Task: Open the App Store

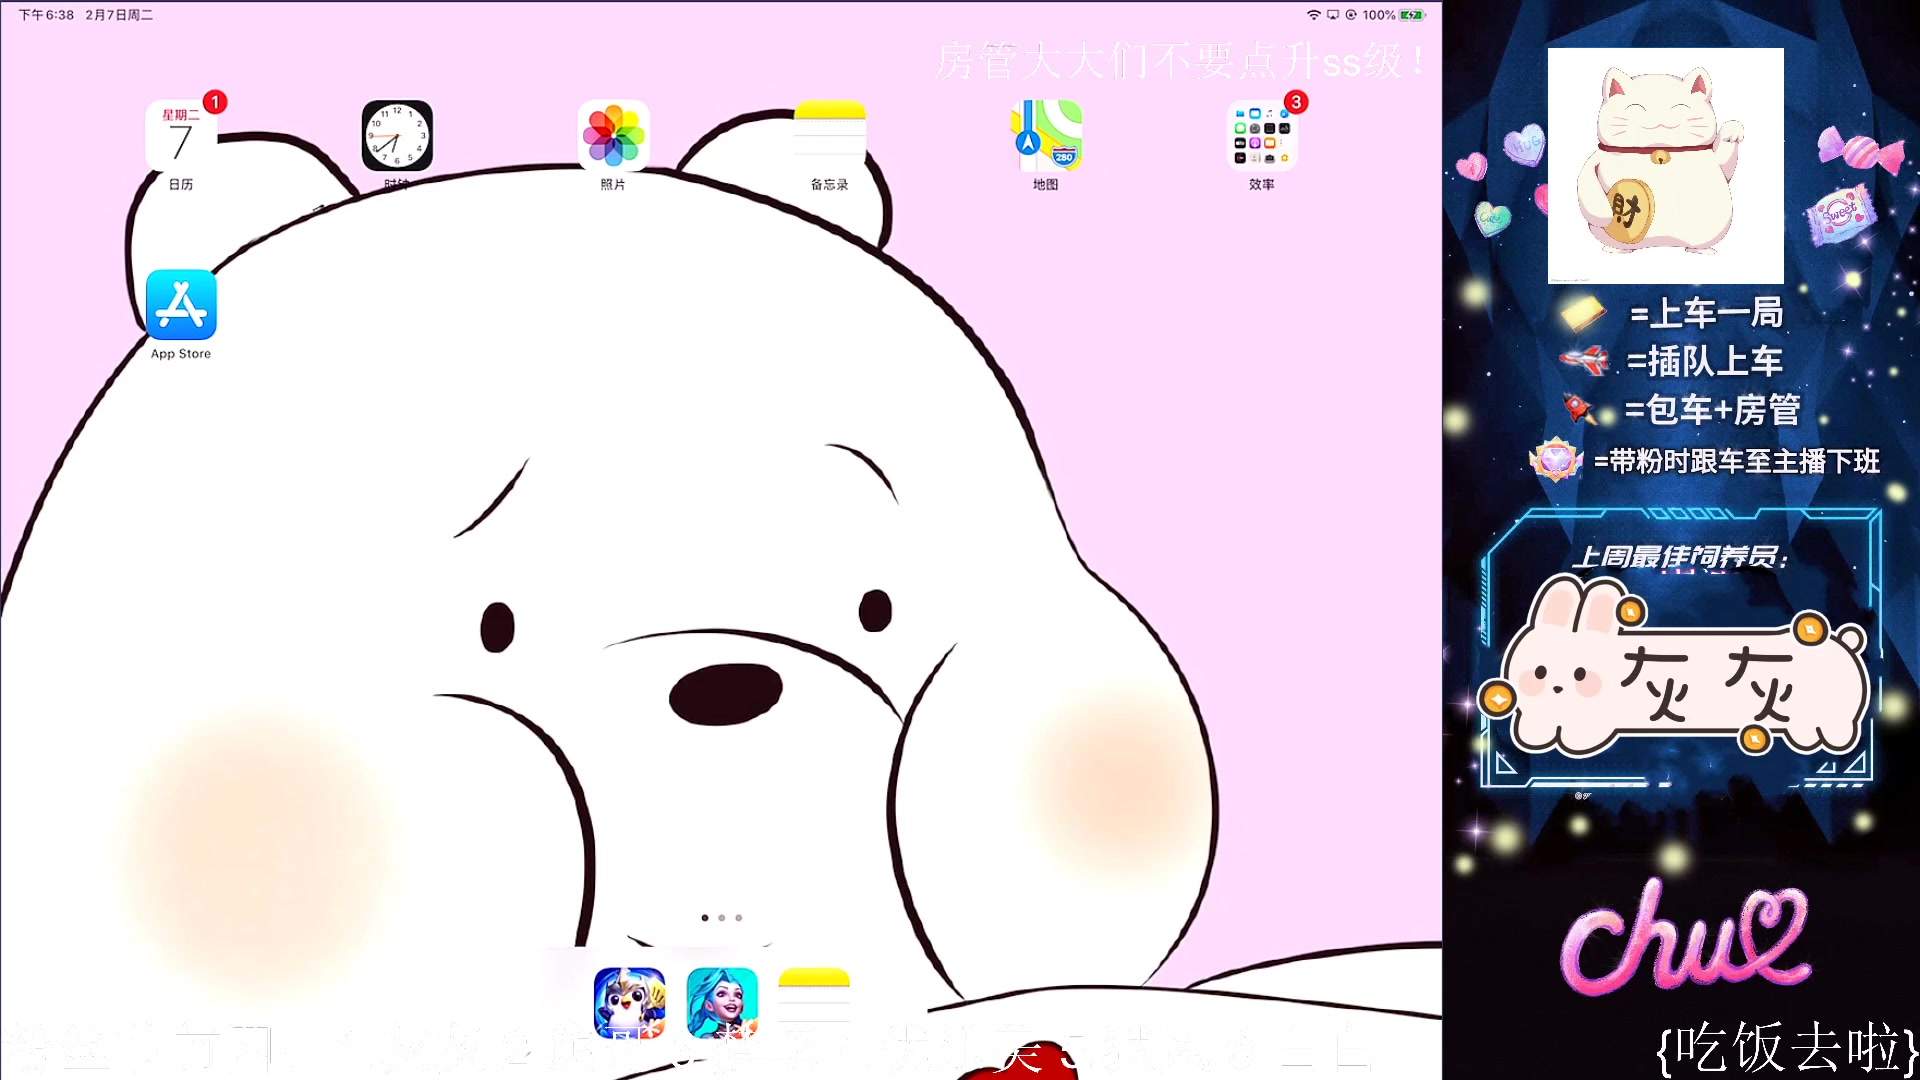Action: point(181,305)
